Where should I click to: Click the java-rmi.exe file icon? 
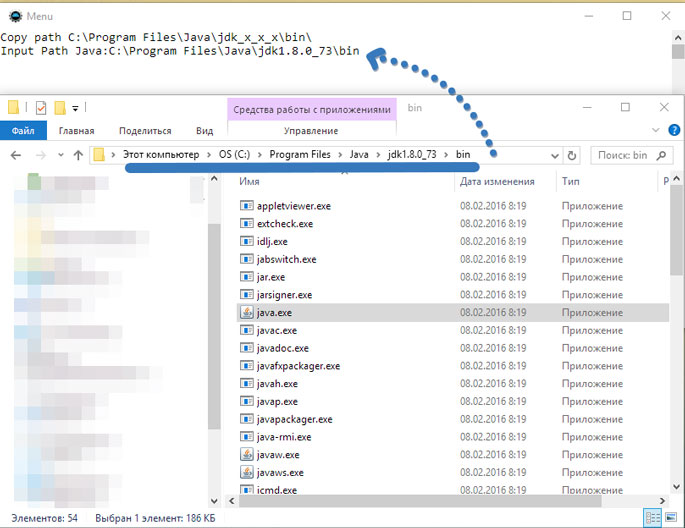tap(246, 437)
